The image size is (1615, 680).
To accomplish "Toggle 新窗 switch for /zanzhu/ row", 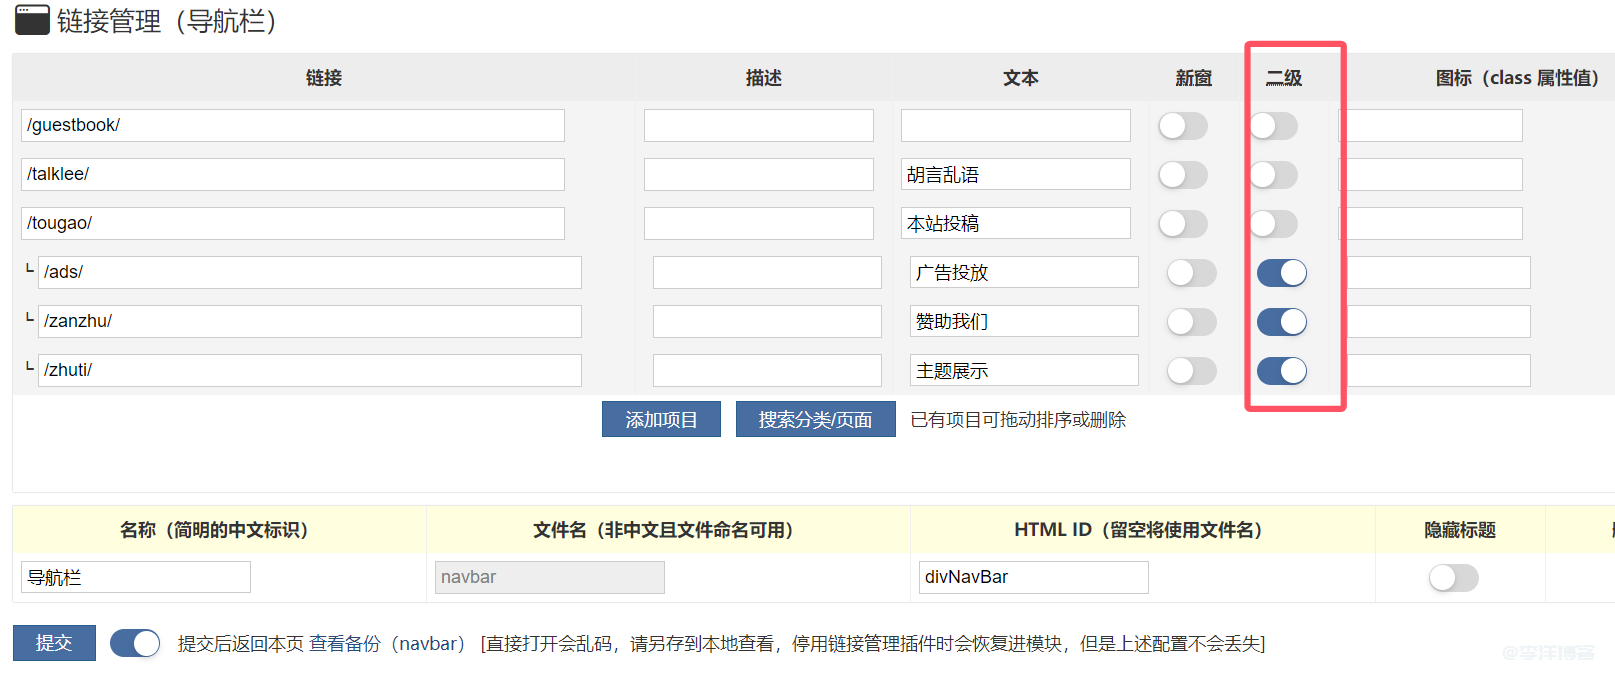I will 1191,322.
